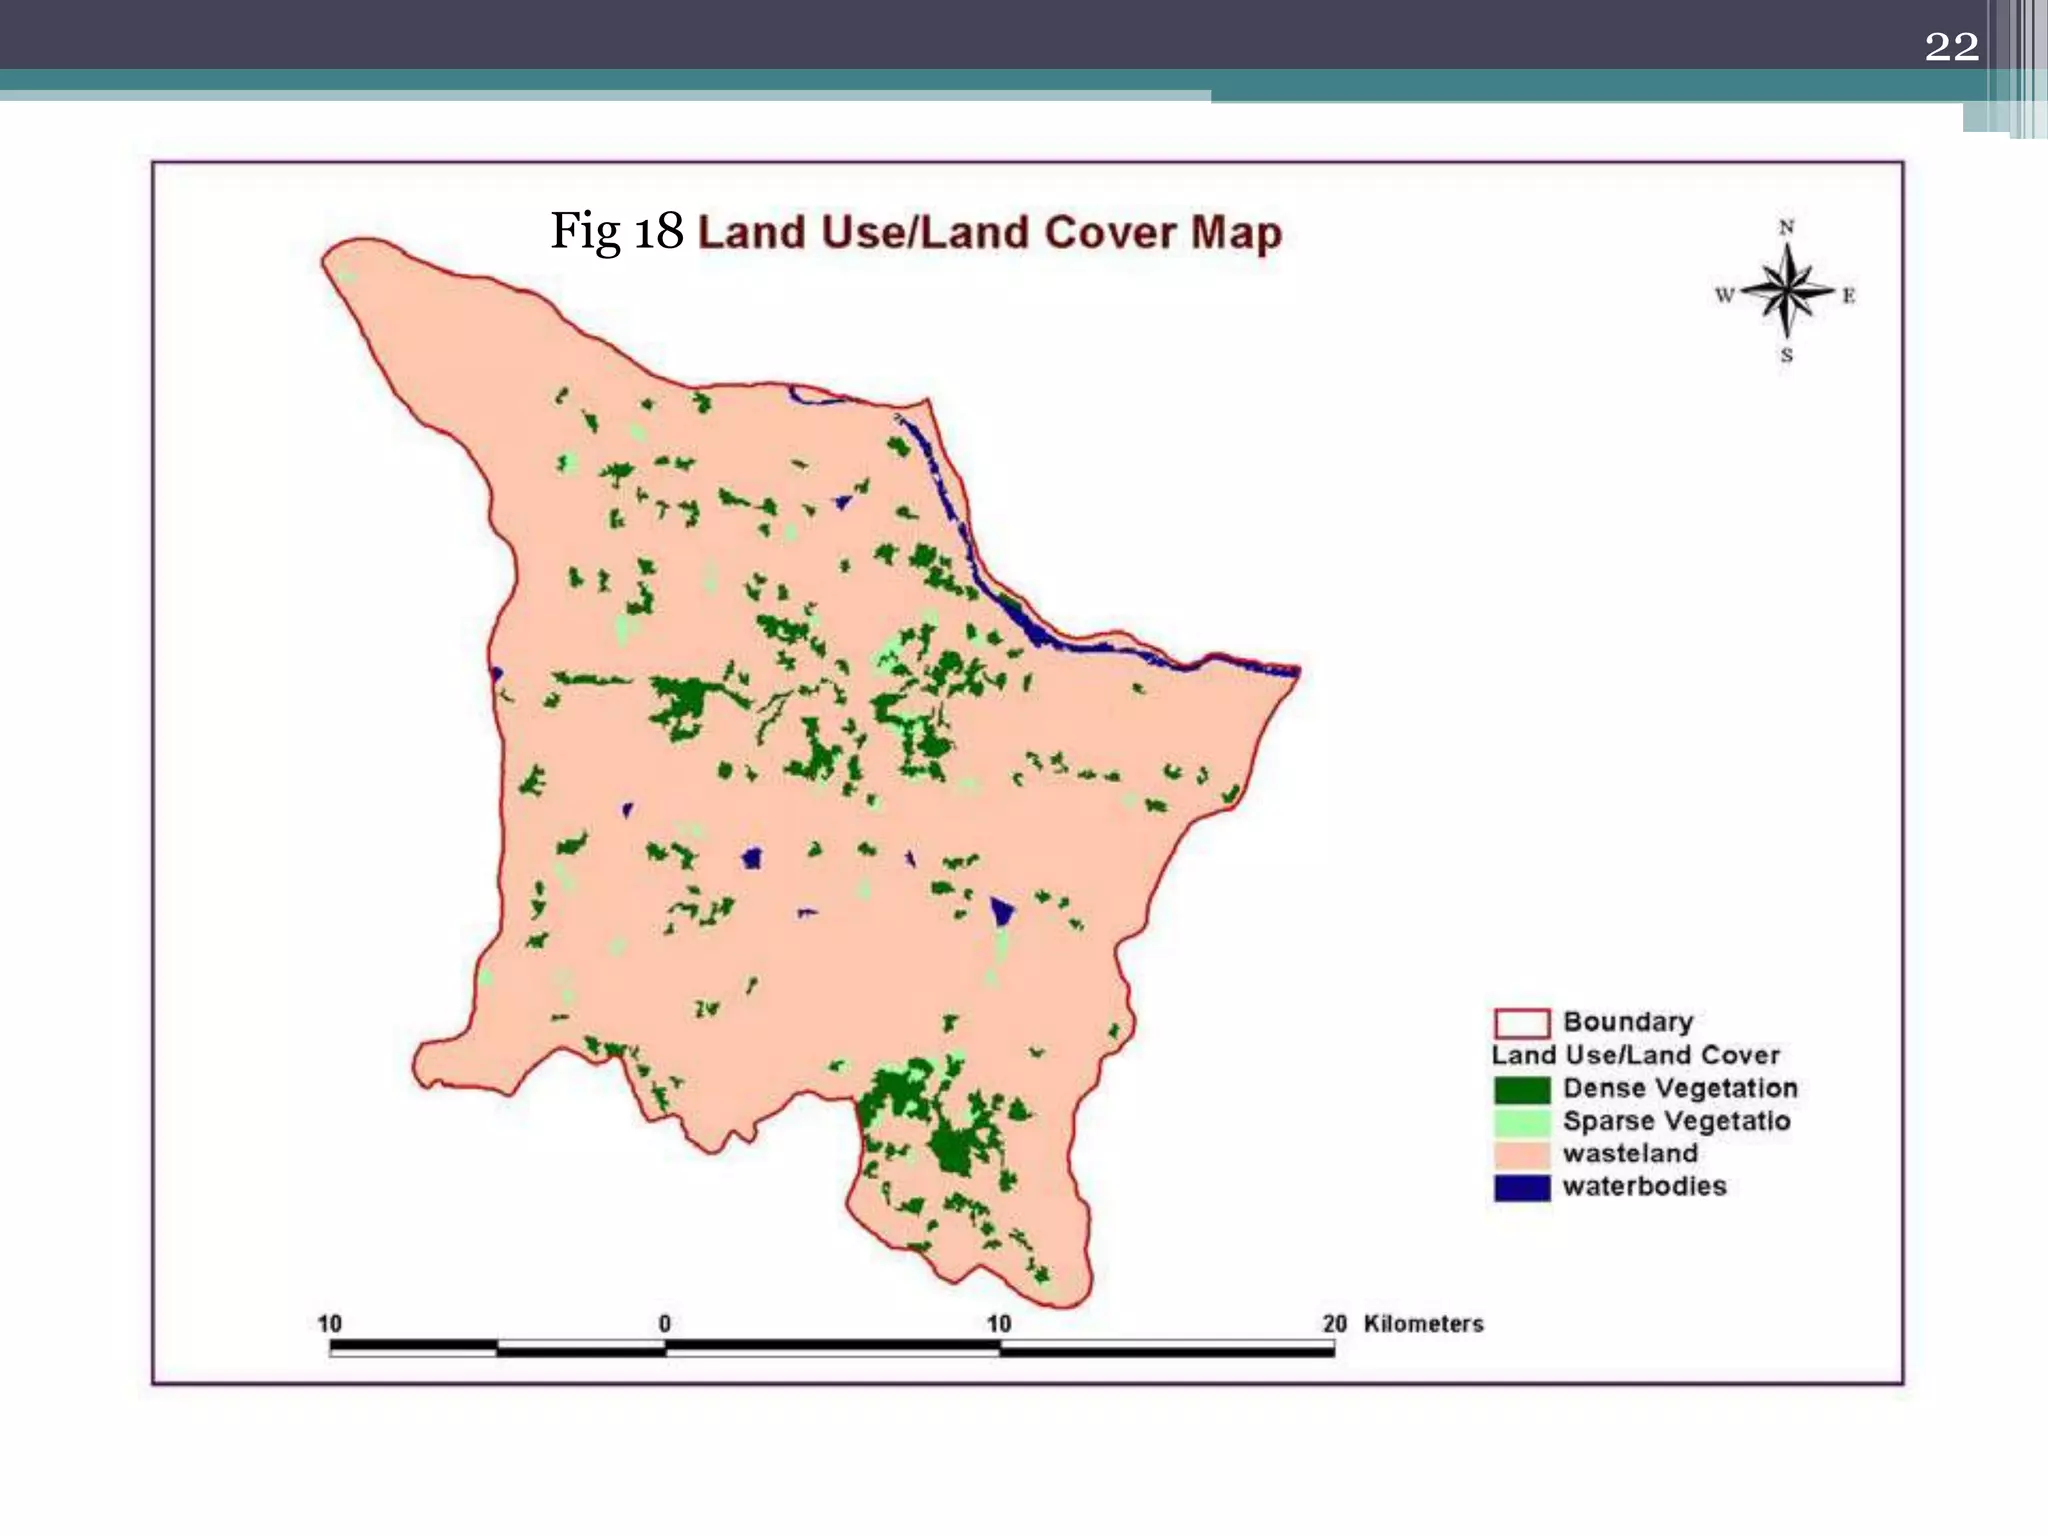Click the 20 mark on scale bar
This screenshot has width=2048, height=1536.
point(1334,1324)
